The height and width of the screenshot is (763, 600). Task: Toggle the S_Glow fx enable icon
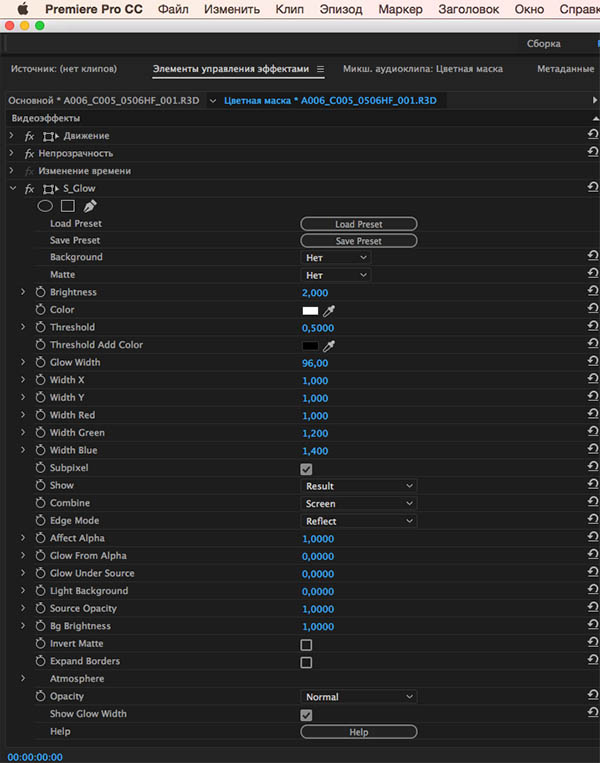[x=29, y=189]
